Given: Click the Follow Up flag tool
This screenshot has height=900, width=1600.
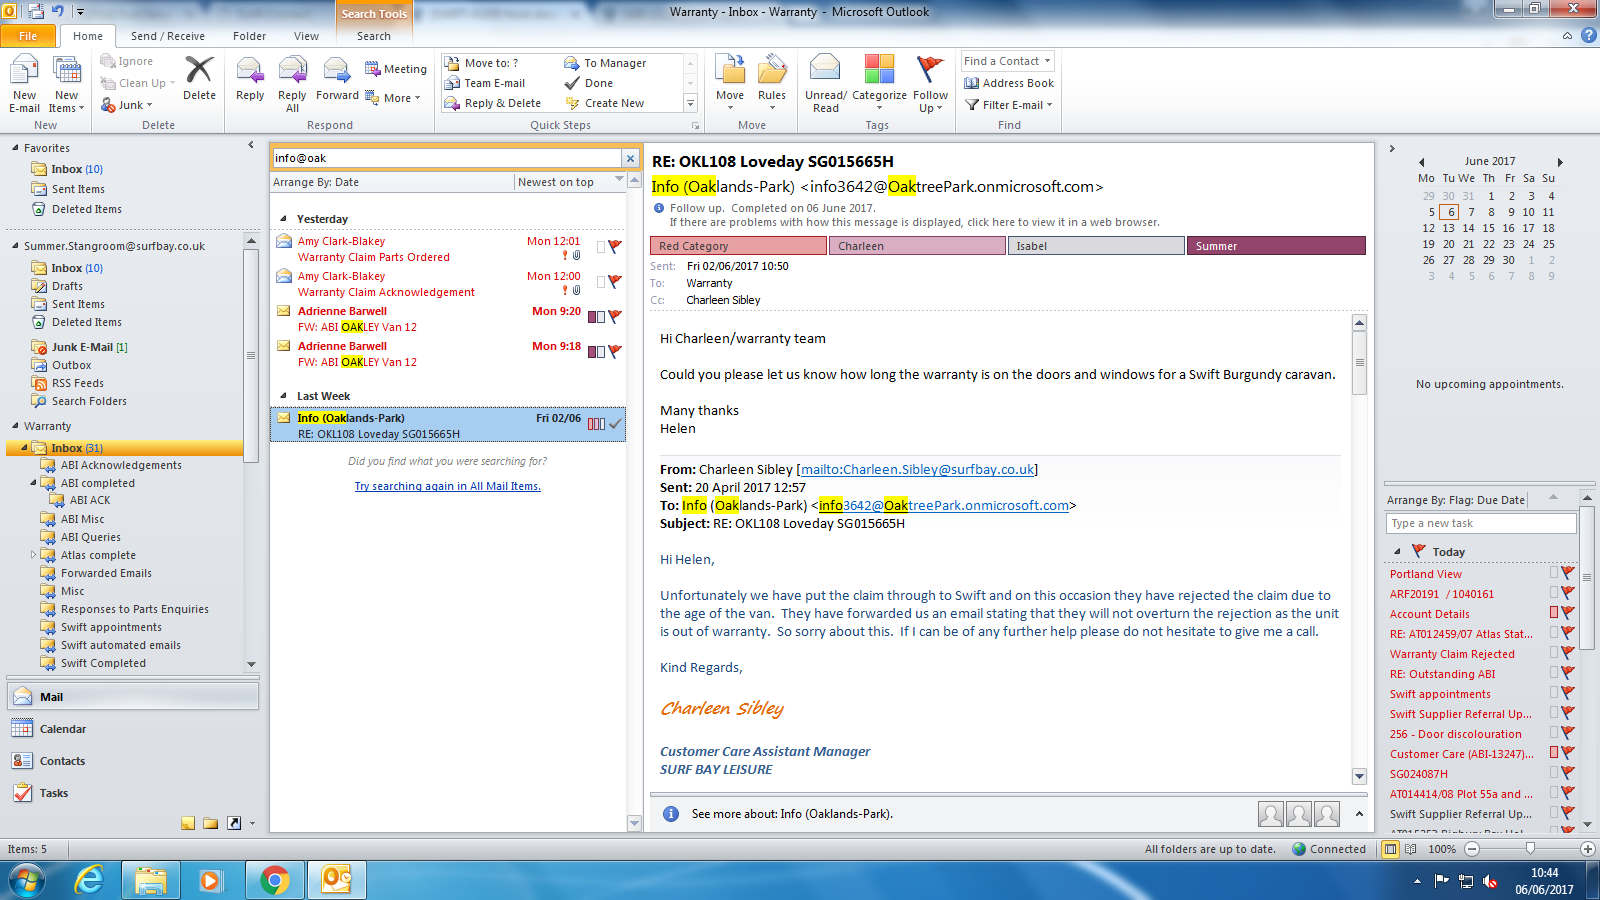Looking at the screenshot, I should [930, 84].
